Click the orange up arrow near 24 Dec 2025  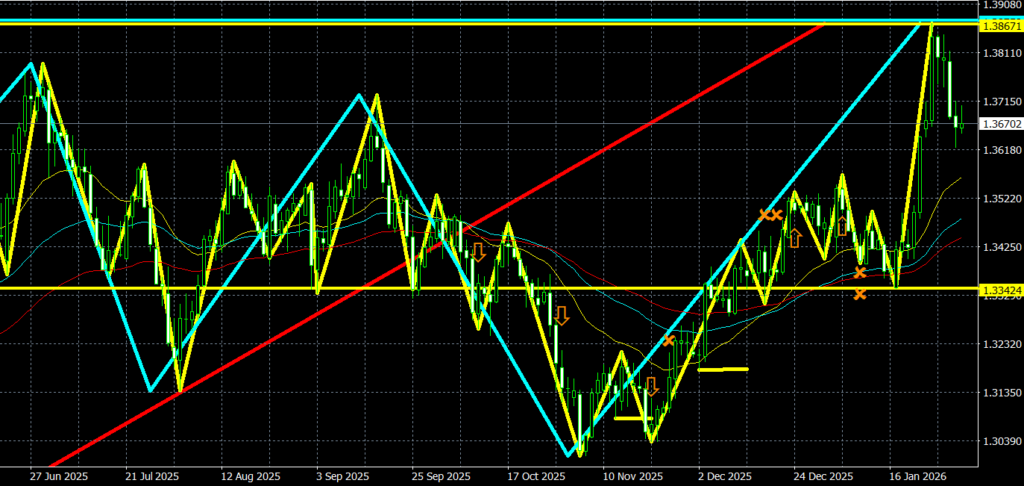pyautogui.click(x=843, y=224)
